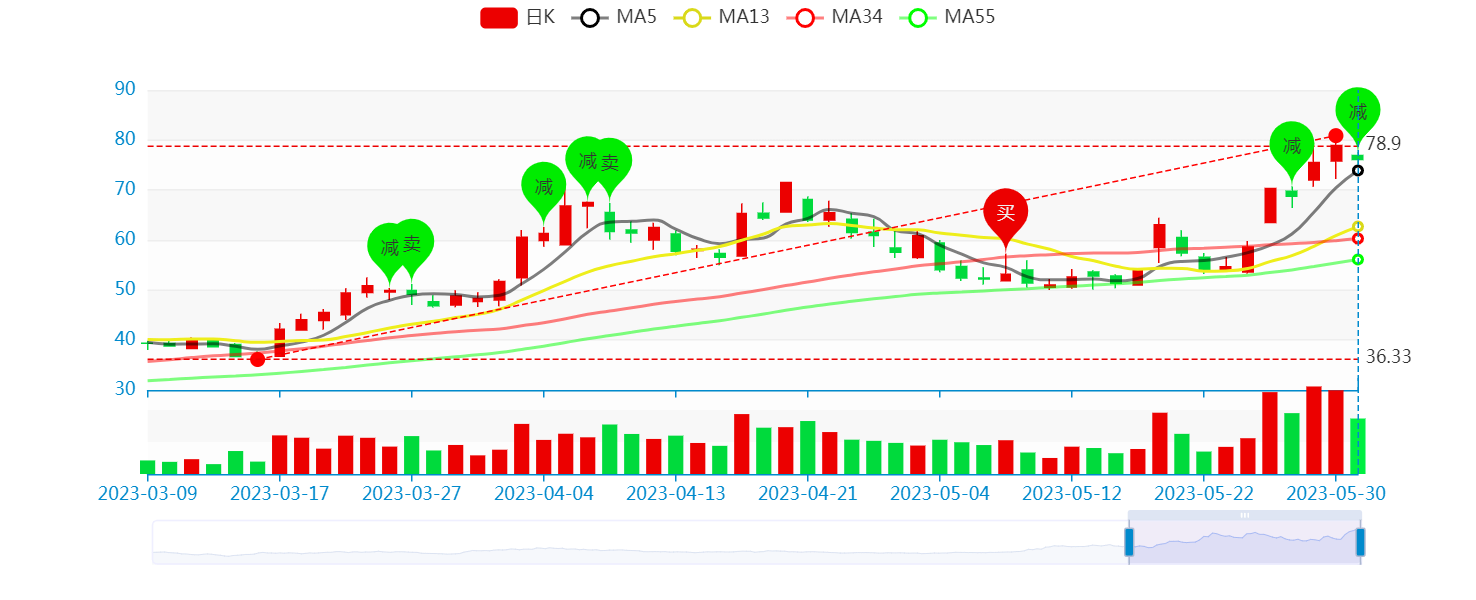Image resolution: width=1476 pixels, height=600 pixels.
Task: Click the MA55 green end-point circle
Action: [x=1358, y=259]
